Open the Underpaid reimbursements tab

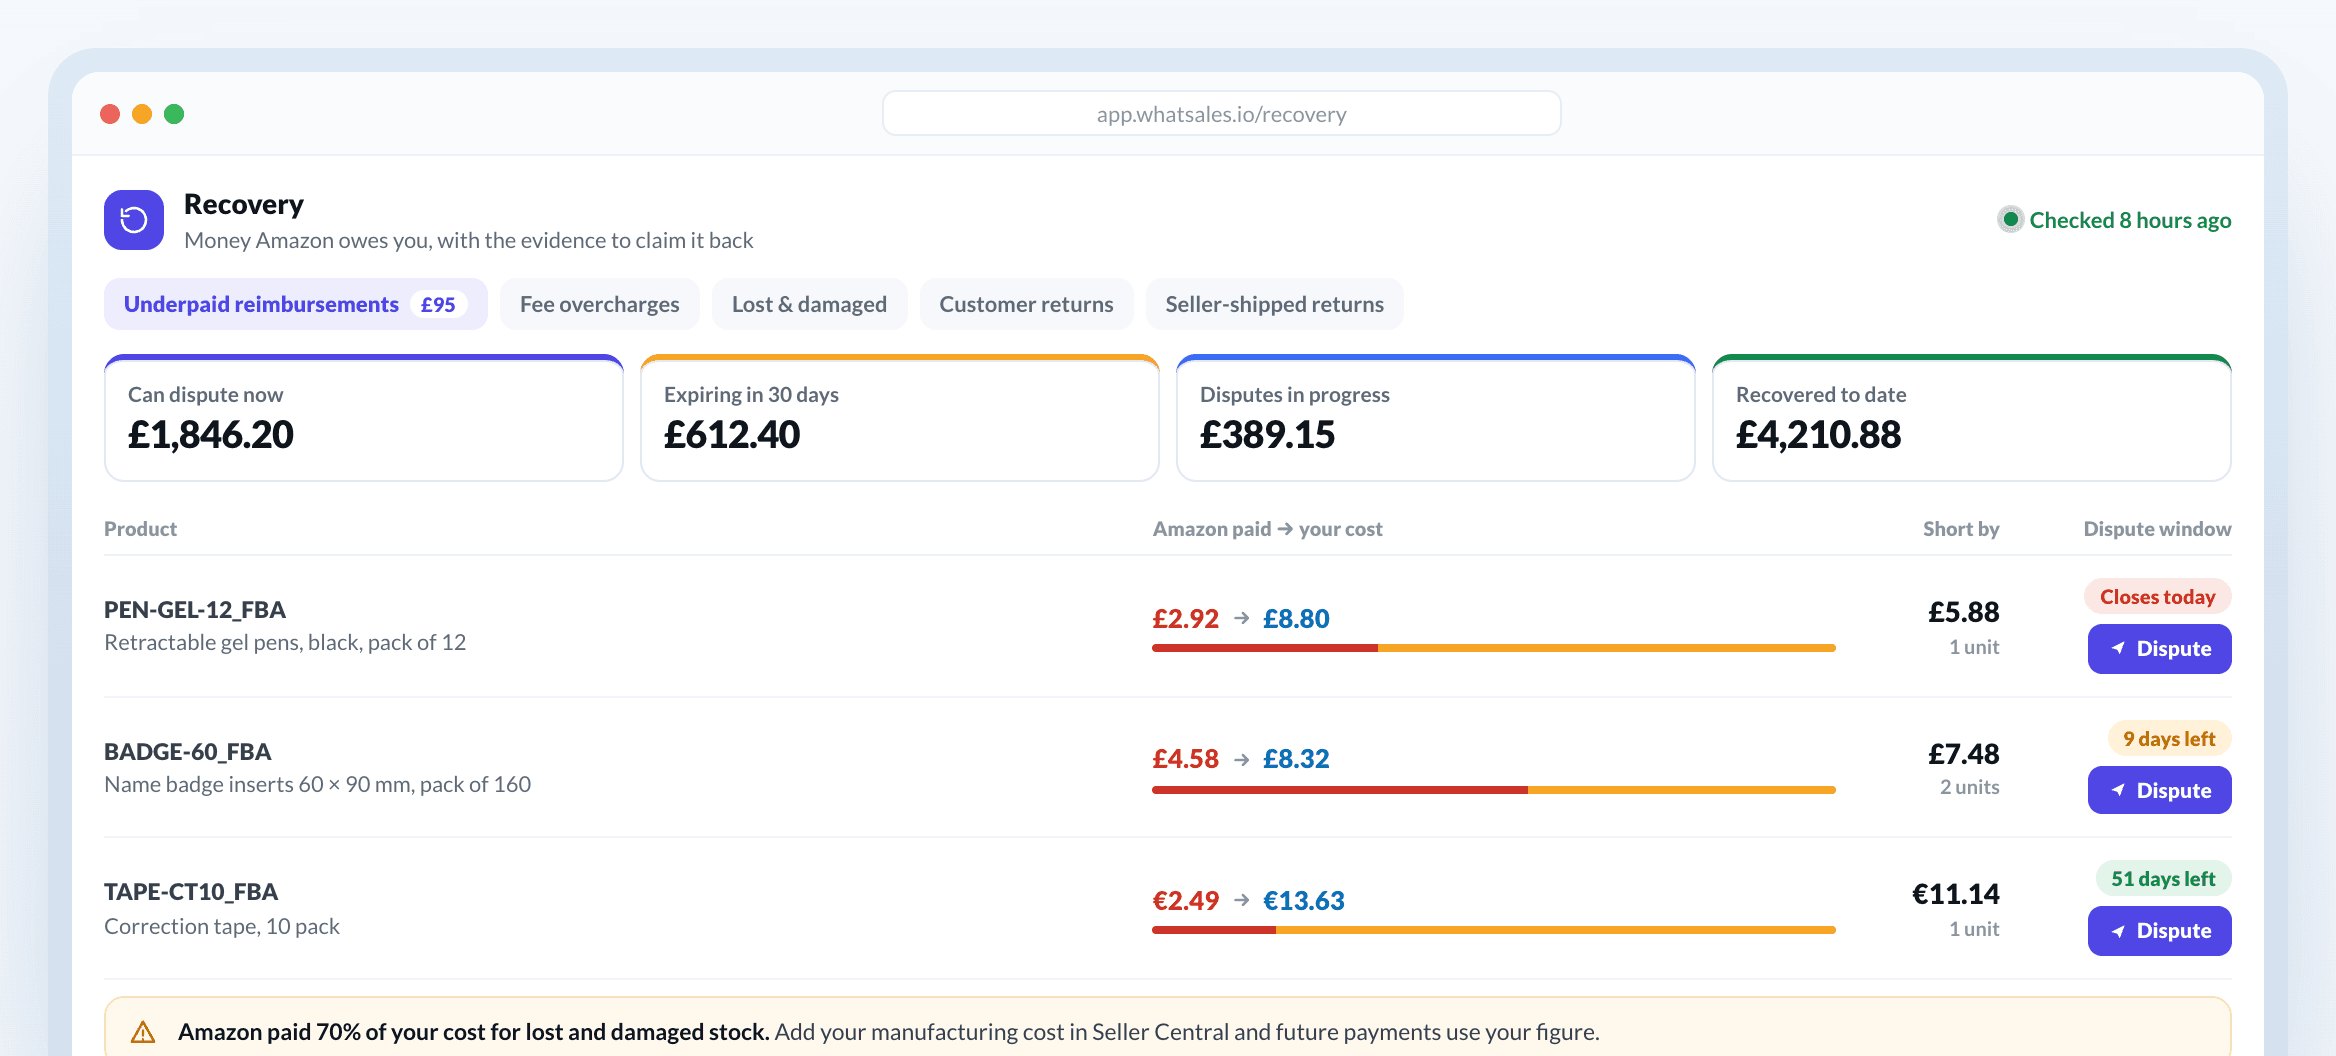point(296,304)
